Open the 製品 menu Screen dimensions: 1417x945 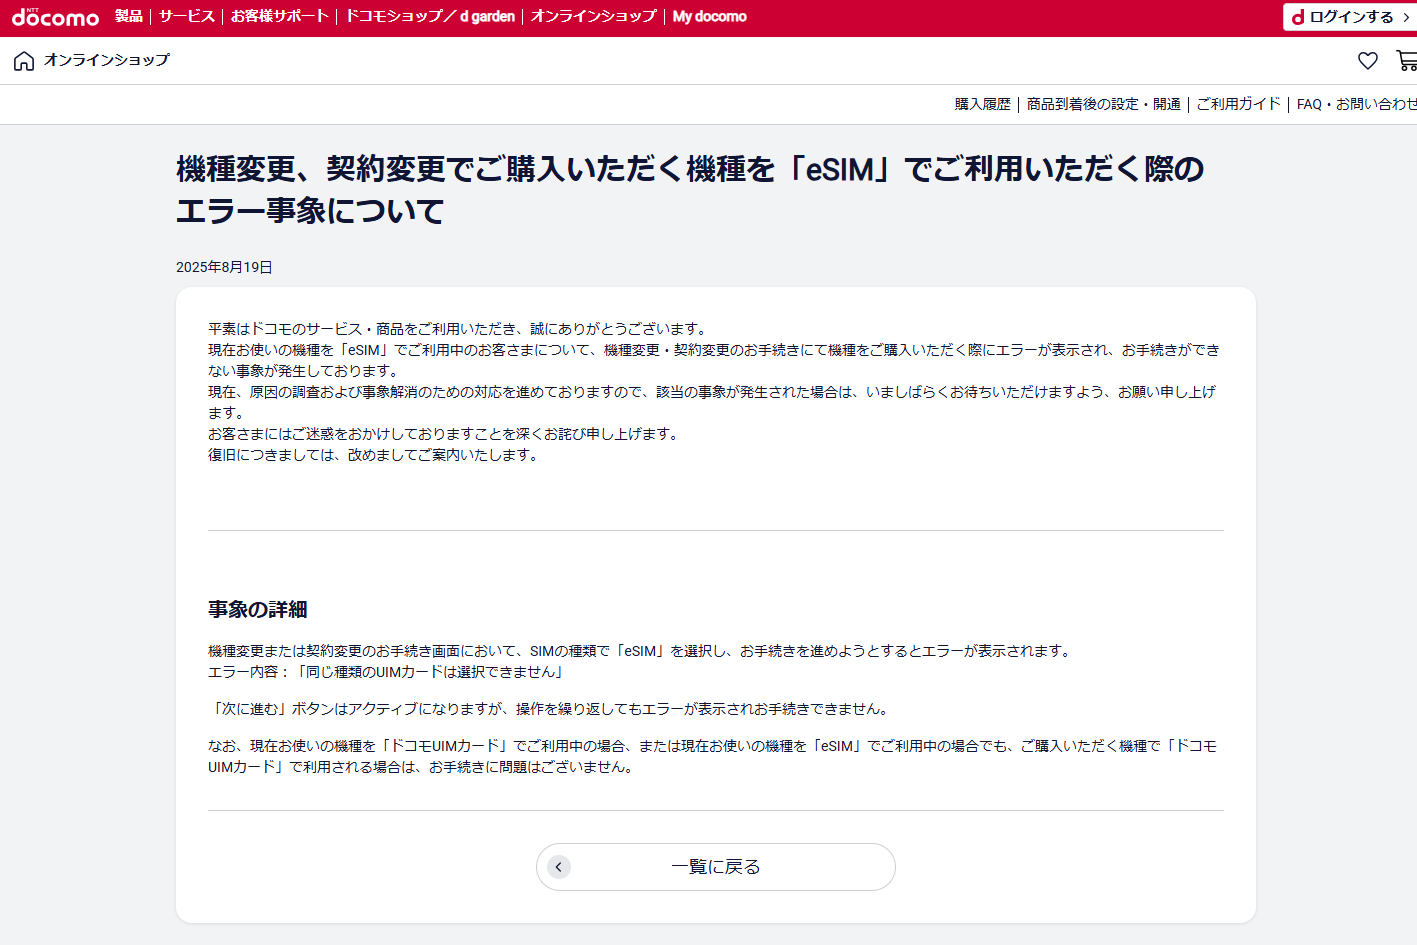click(129, 16)
